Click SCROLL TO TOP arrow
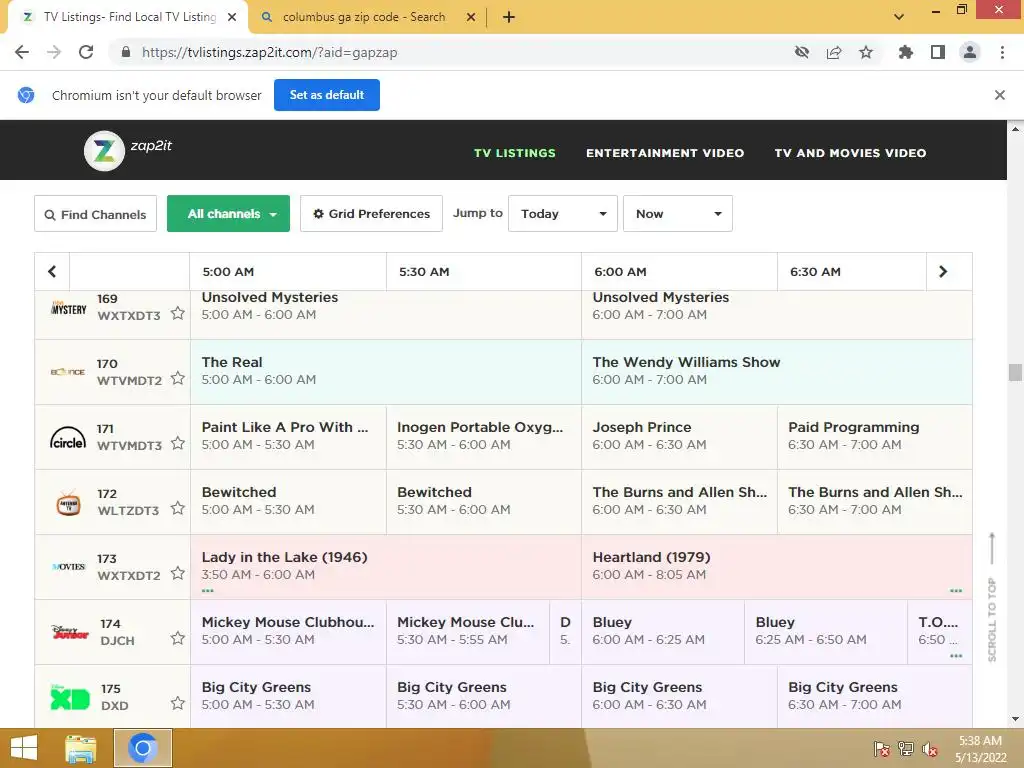The height and width of the screenshot is (768, 1024). click(991, 597)
